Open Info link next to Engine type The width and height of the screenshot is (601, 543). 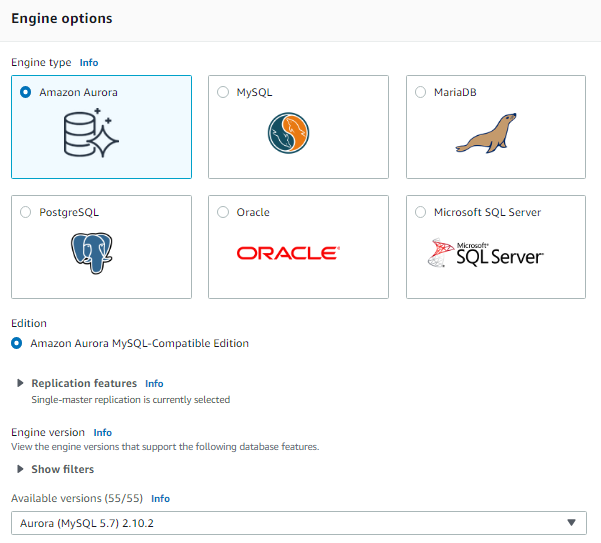(89, 62)
